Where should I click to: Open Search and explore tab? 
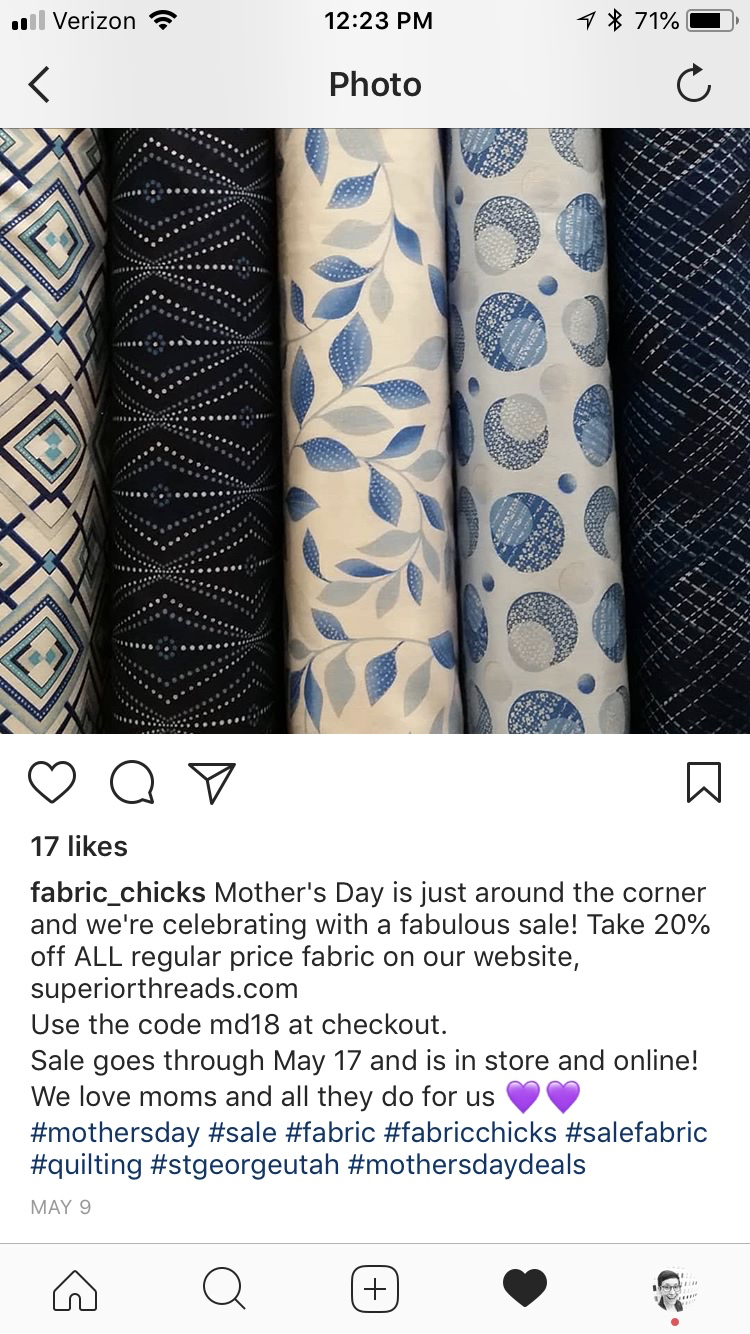tap(224, 1289)
